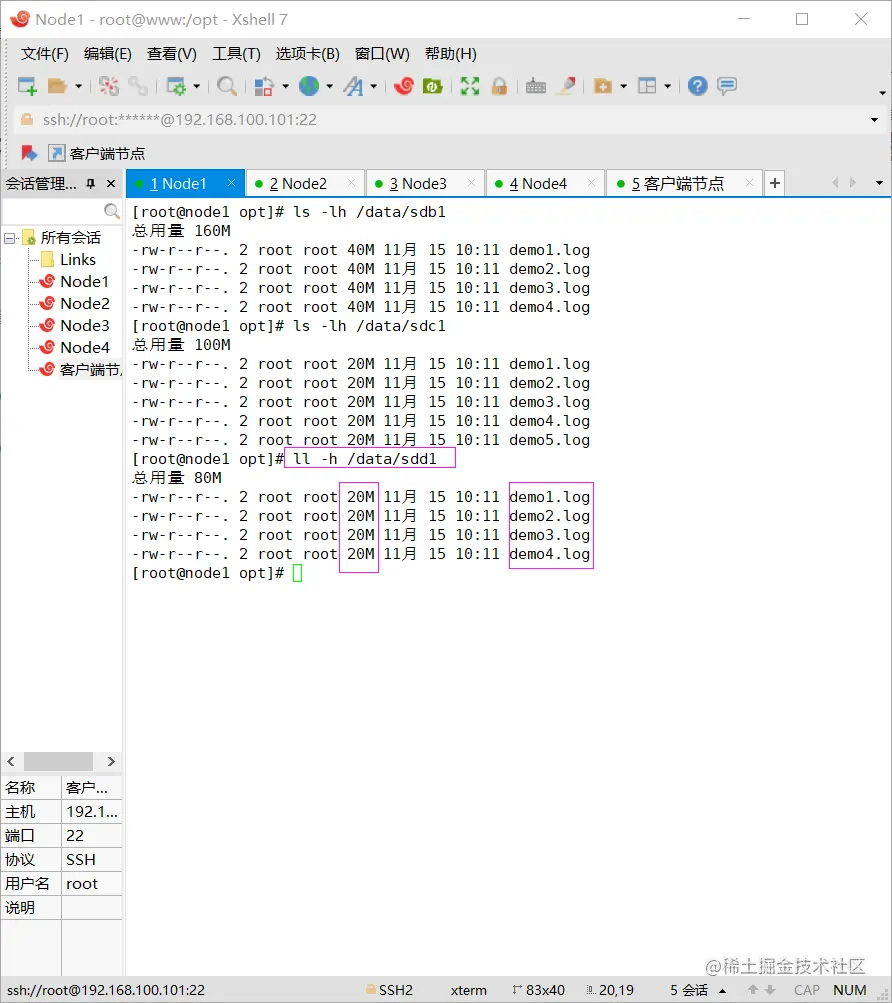This screenshot has height=1003, width=892.
Task: Click the color scheme icon
Action: click(264, 86)
